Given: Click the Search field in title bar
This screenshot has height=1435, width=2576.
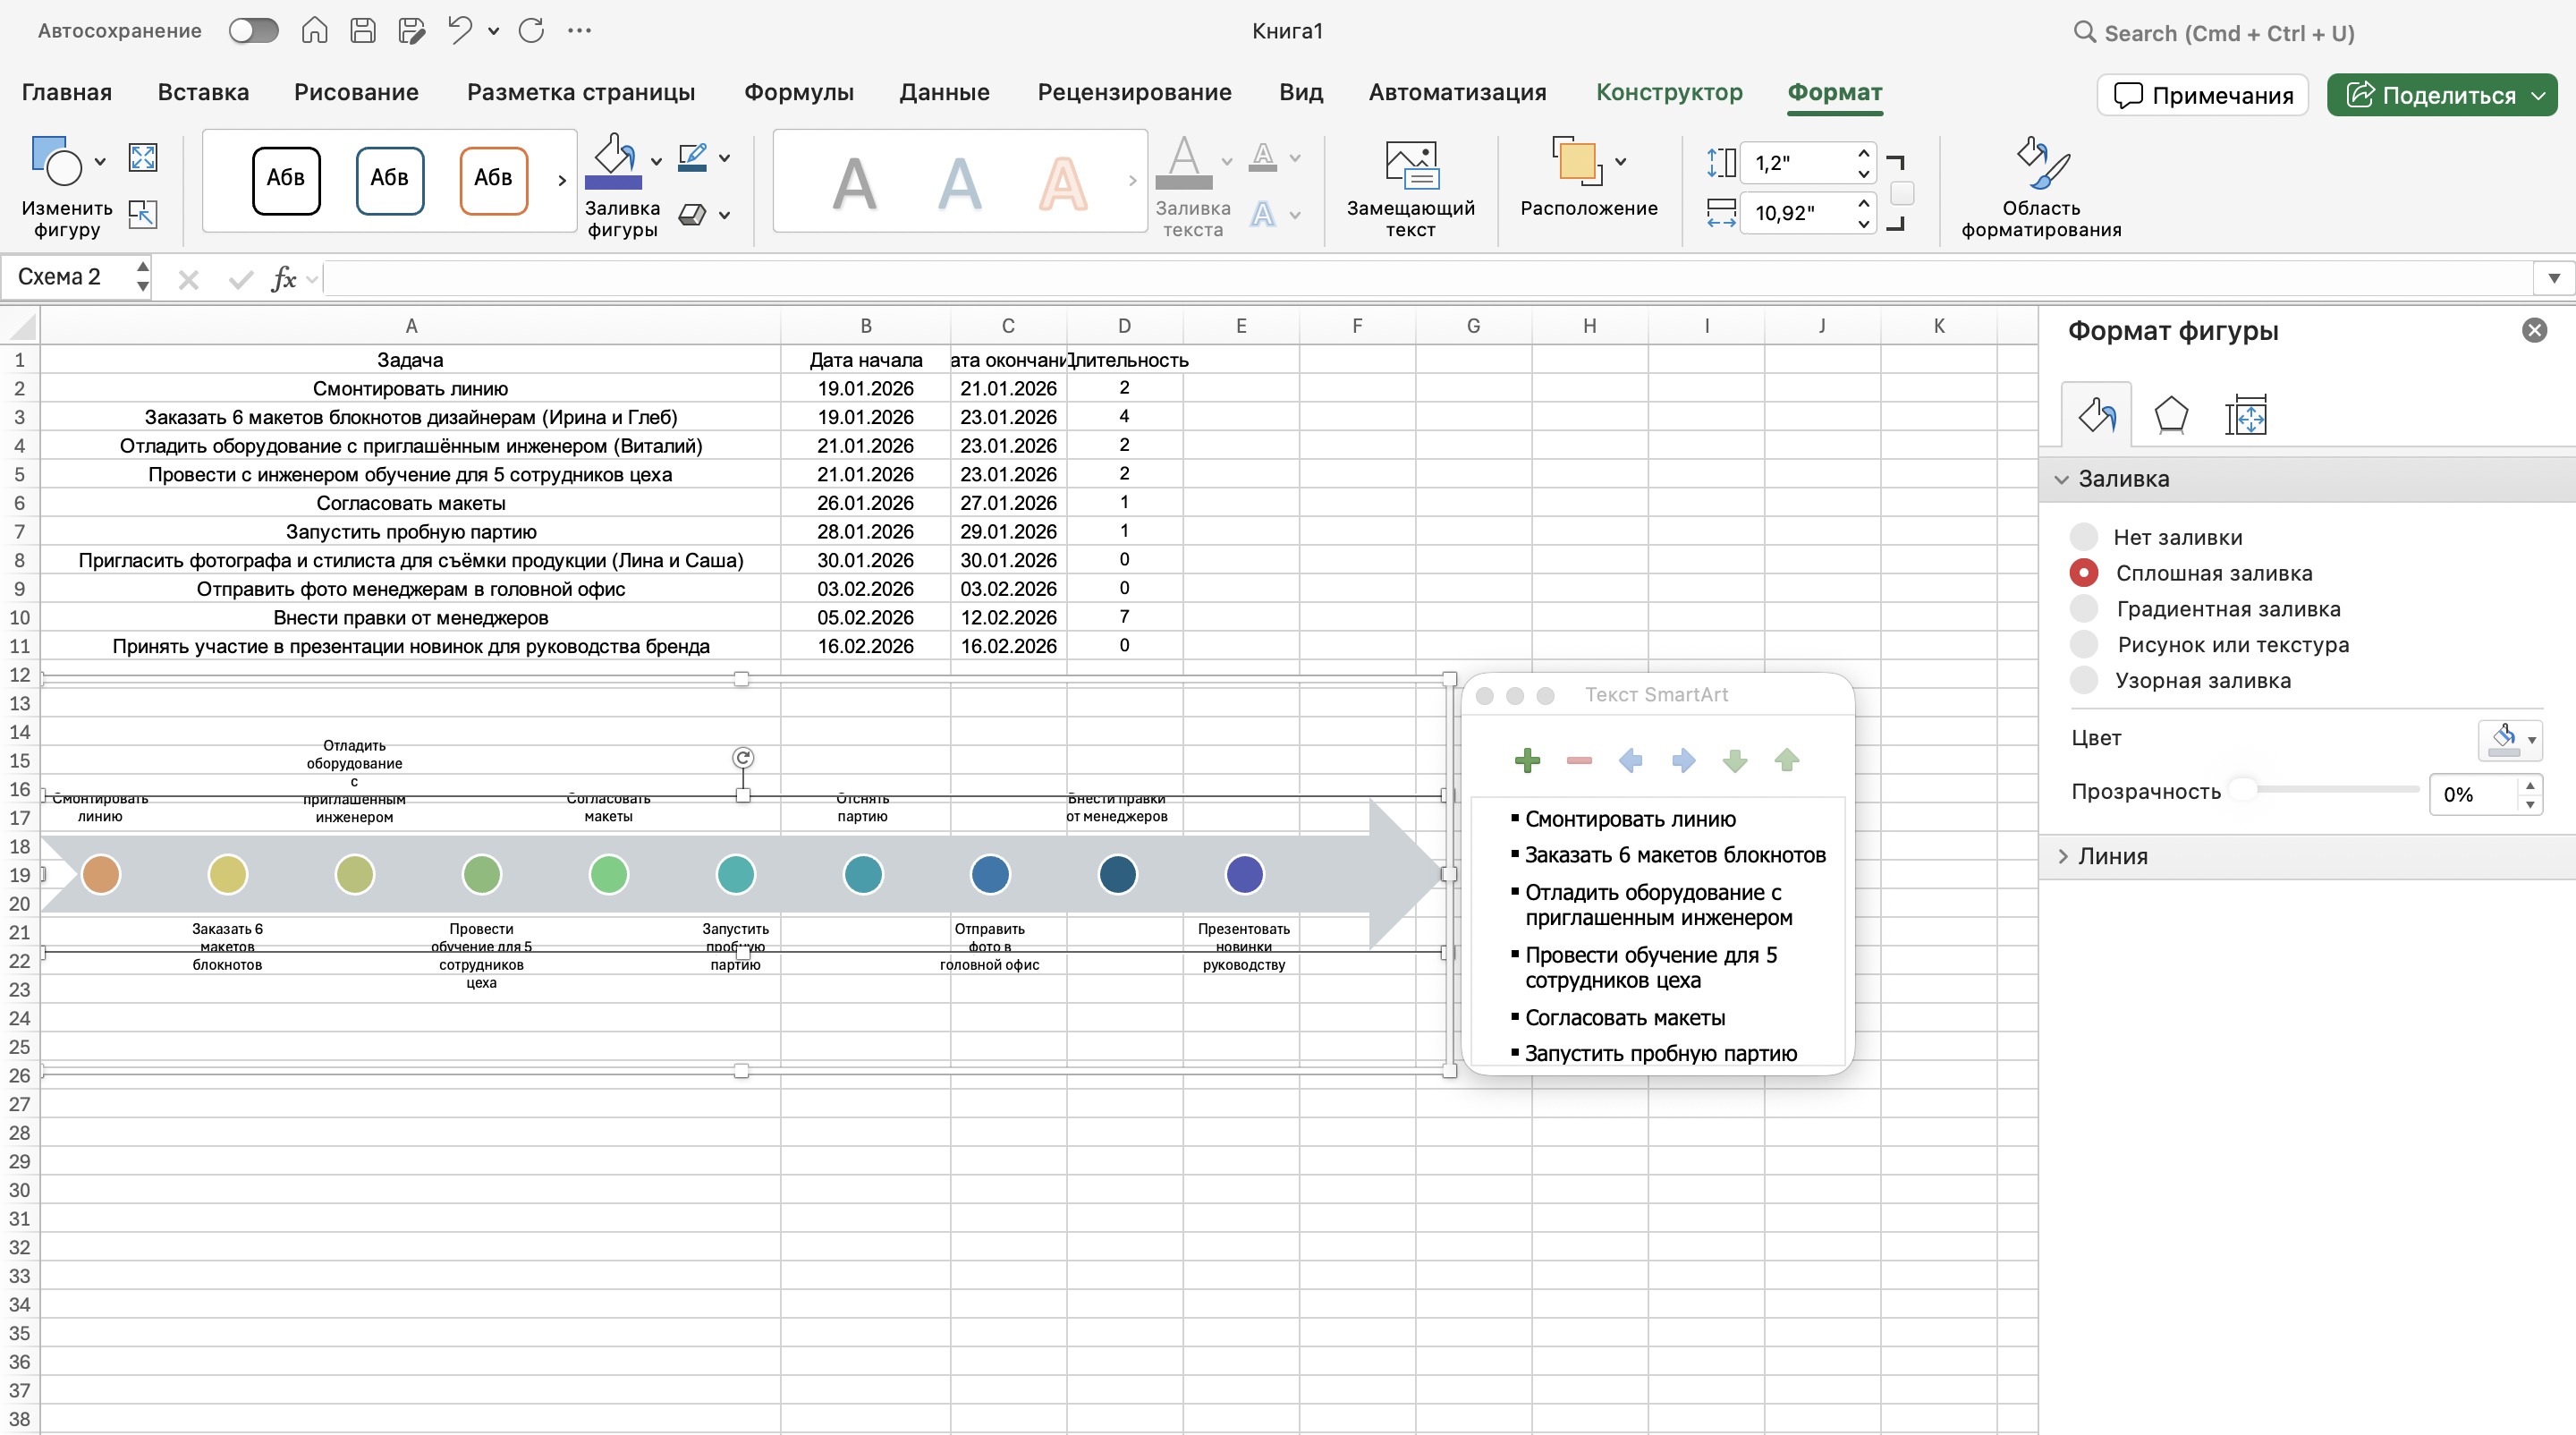Looking at the screenshot, I should (x=2228, y=33).
